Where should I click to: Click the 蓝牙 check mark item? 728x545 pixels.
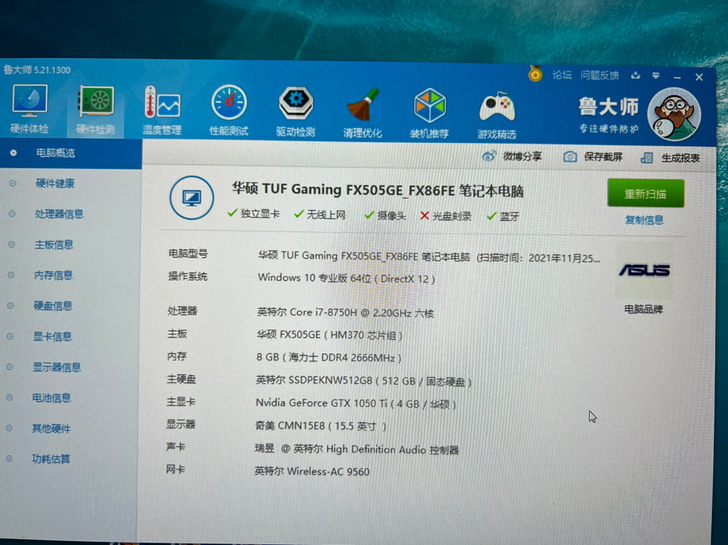coord(503,216)
